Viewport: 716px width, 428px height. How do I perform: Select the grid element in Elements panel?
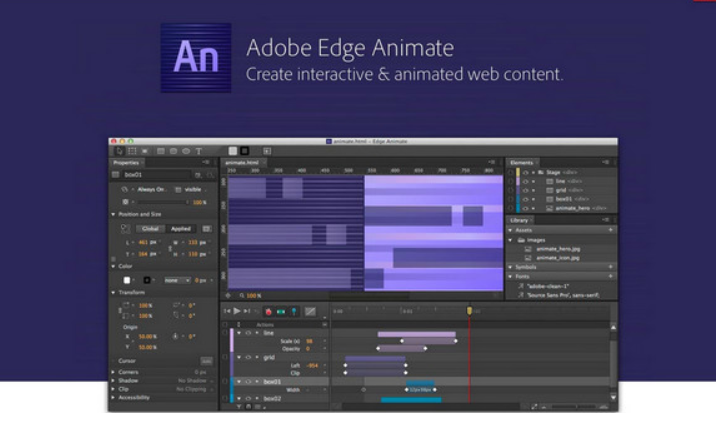pyautogui.click(x=561, y=190)
